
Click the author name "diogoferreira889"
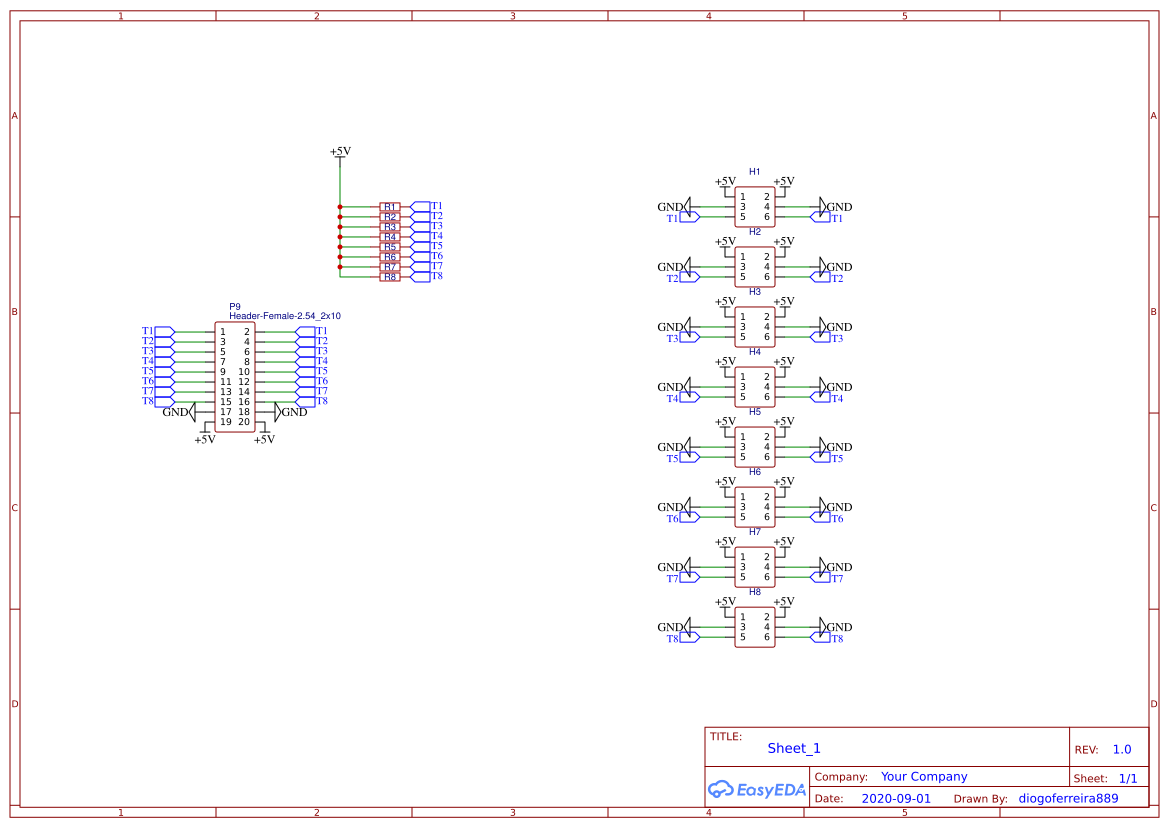pyautogui.click(x=1068, y=798)
